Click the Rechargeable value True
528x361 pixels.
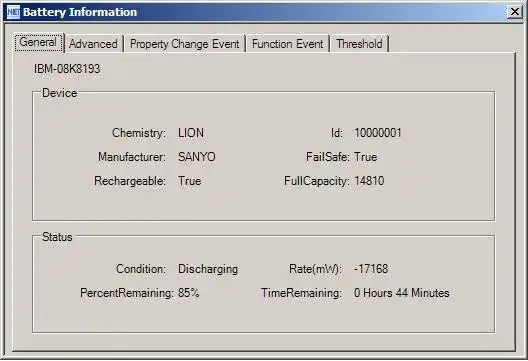tap(190, 181)
